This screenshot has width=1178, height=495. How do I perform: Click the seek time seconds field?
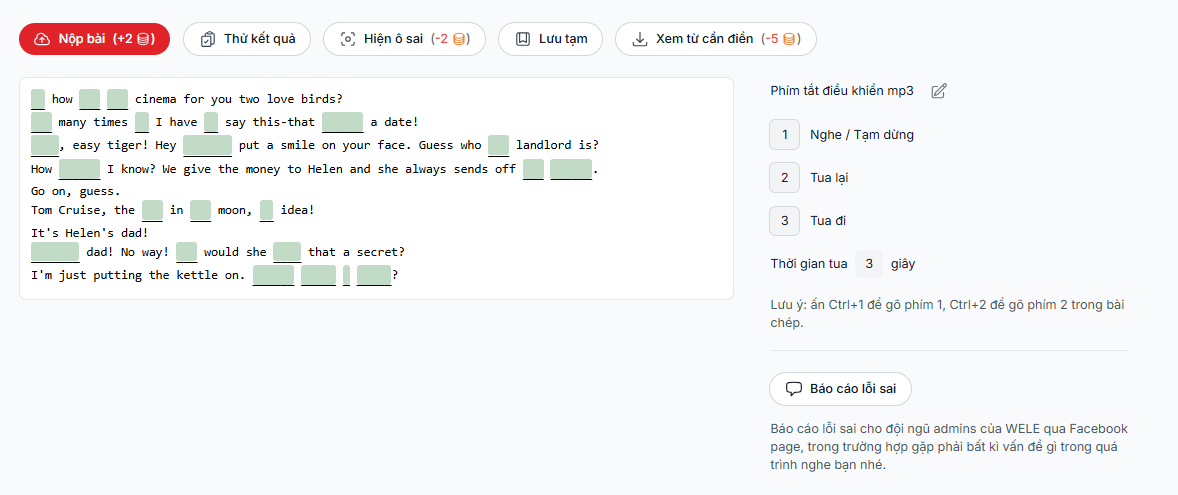pos(869,264)
